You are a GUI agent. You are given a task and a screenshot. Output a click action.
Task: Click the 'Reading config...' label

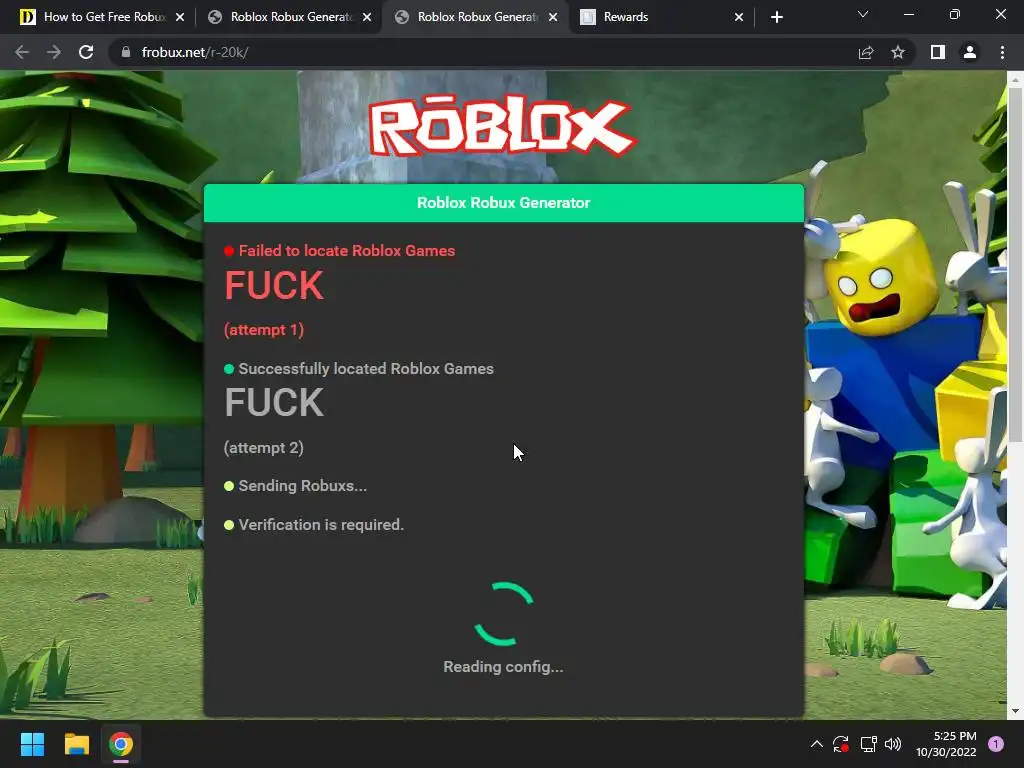pyautogui.click(x=504, y=667)
